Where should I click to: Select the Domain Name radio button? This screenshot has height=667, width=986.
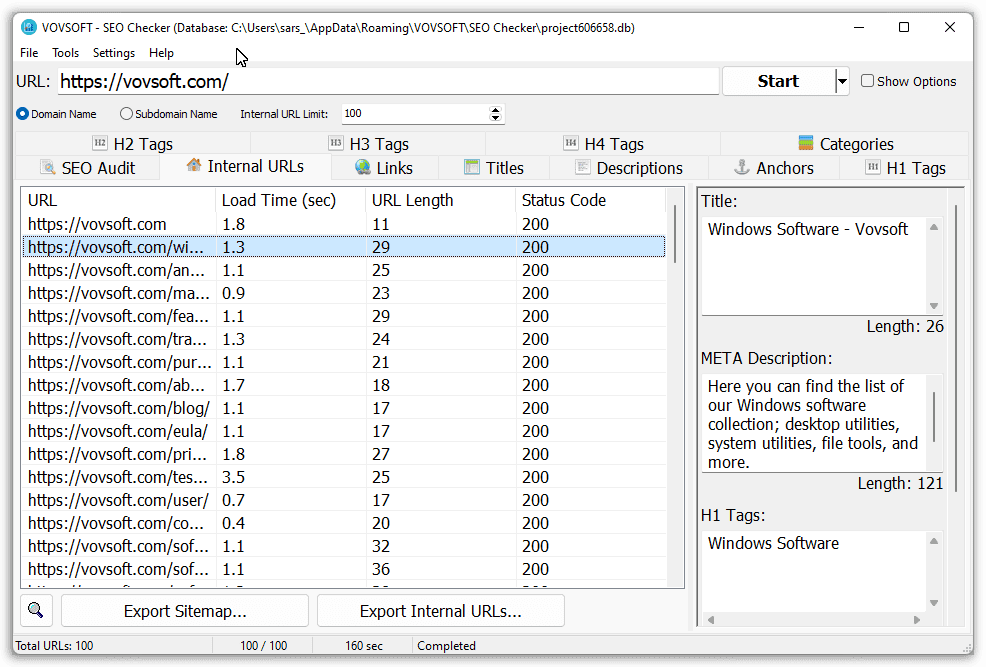coord(23,114)
